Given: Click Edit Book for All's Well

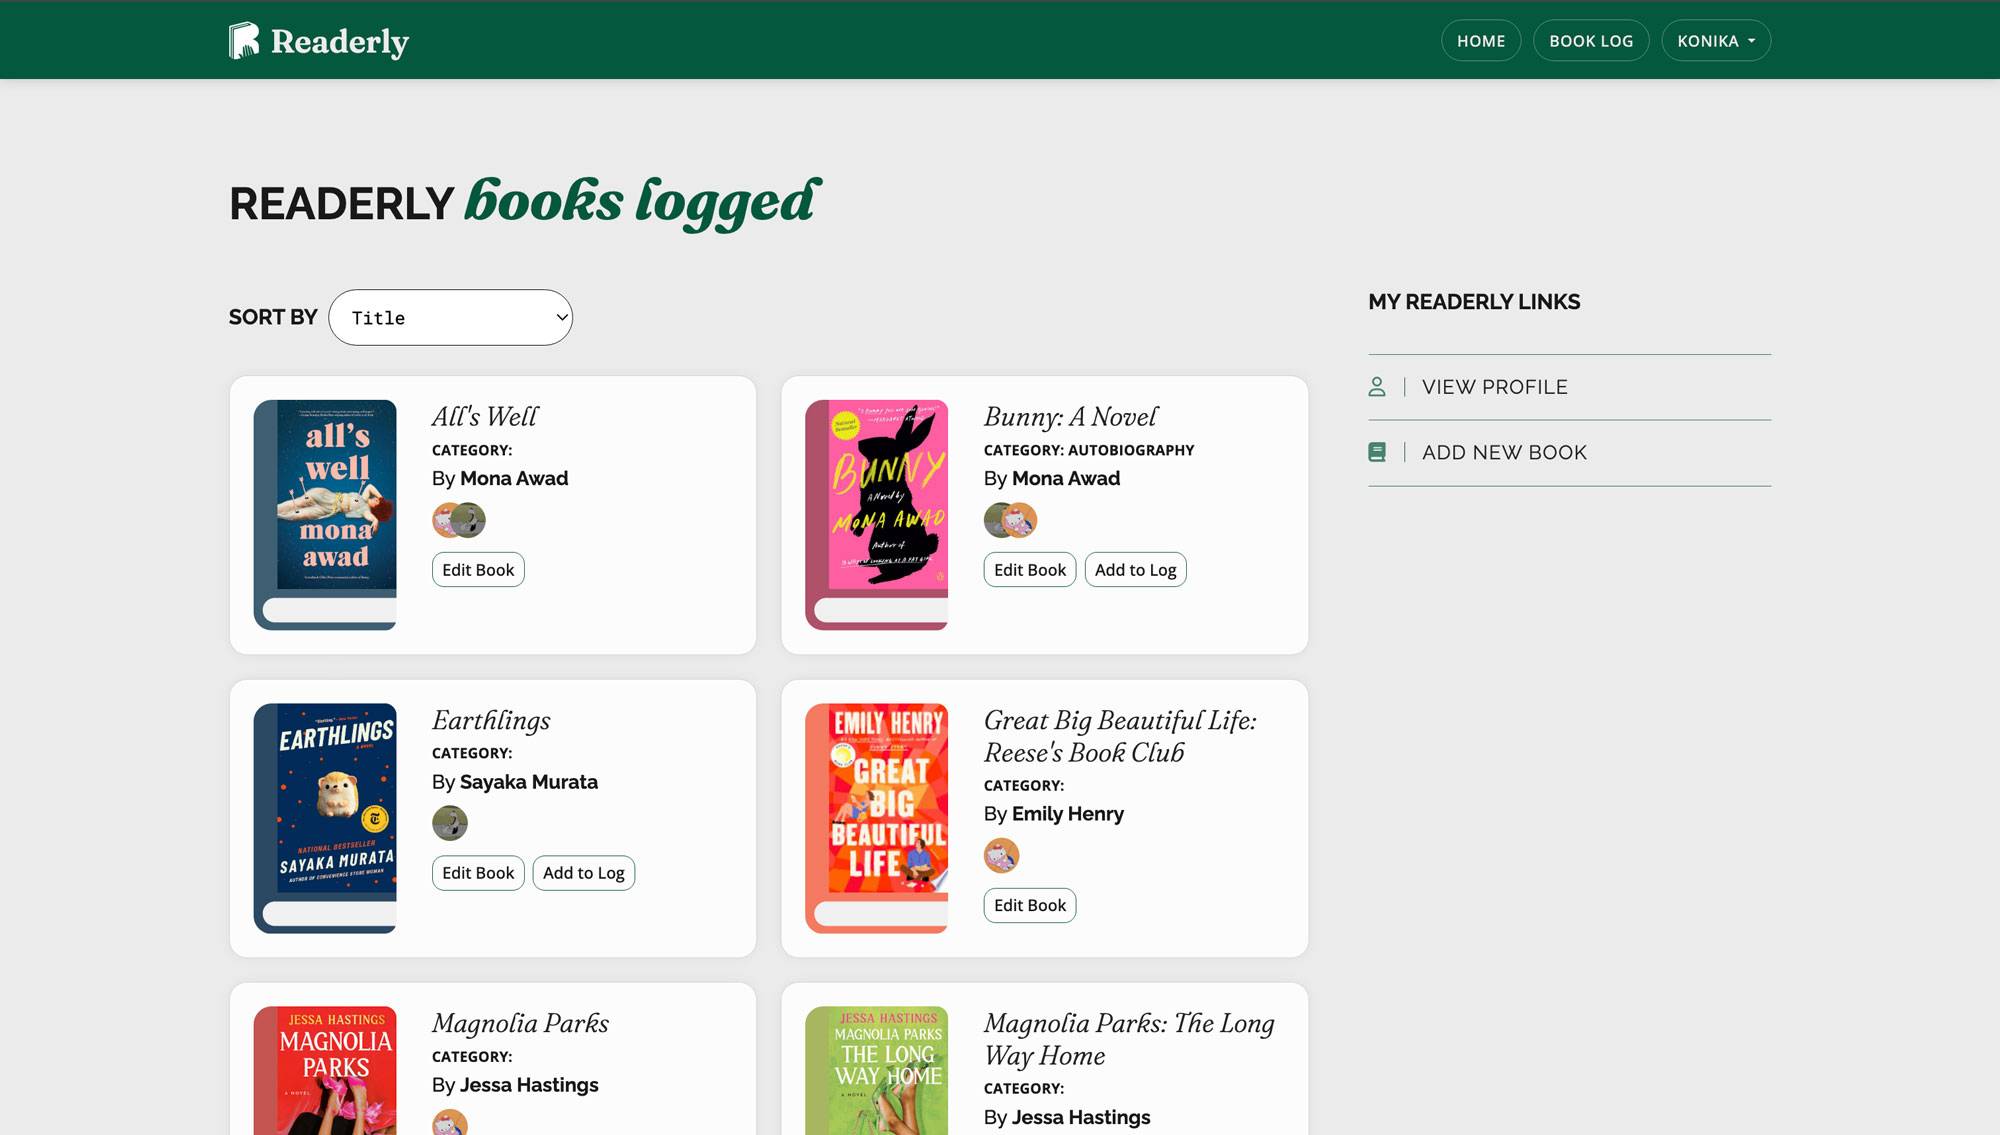Looking at the screenshot, I should [x=478, y=570].
